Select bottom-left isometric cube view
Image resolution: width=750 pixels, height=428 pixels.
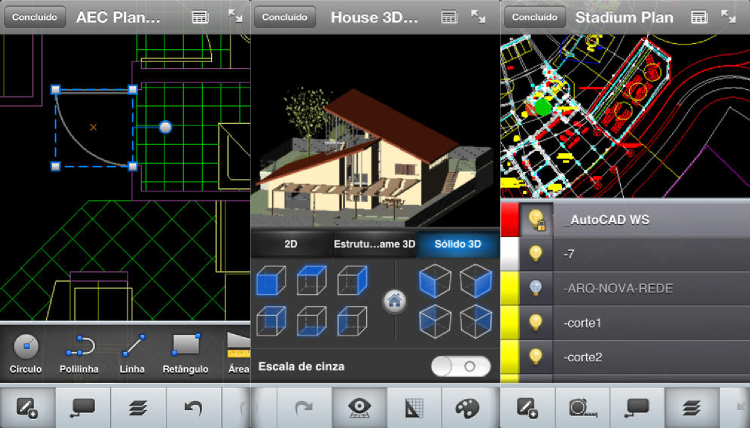pyautogui.click(x=435, y=321)
